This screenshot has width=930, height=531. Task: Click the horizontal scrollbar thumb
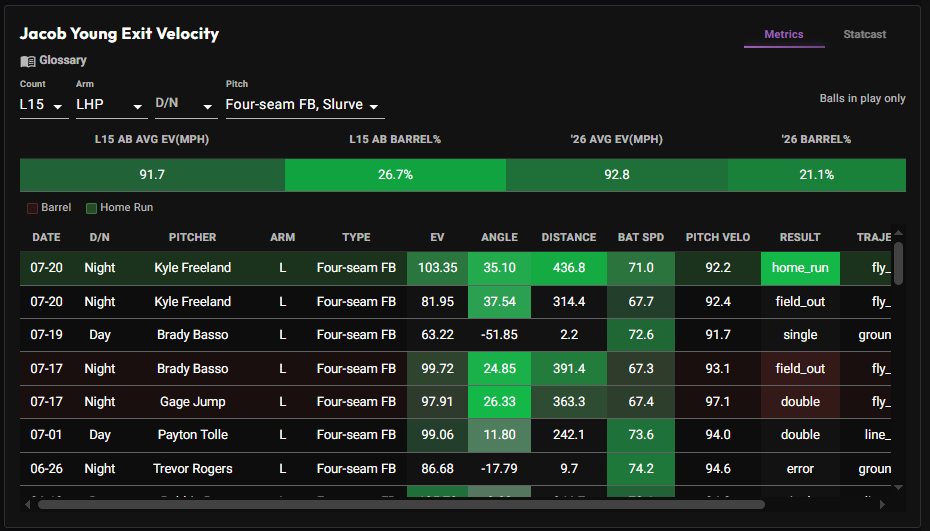coord(401,505)
